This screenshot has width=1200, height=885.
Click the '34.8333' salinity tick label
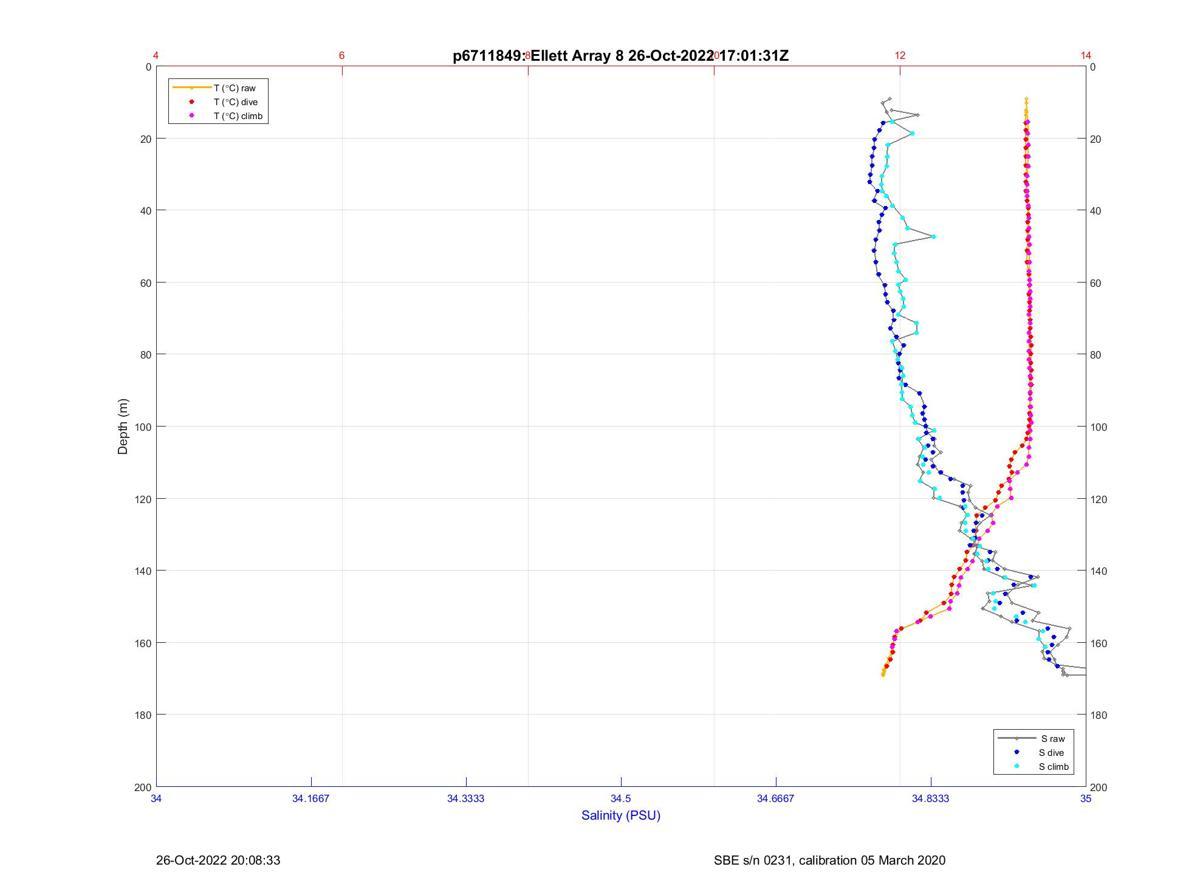tap(931, 799)
